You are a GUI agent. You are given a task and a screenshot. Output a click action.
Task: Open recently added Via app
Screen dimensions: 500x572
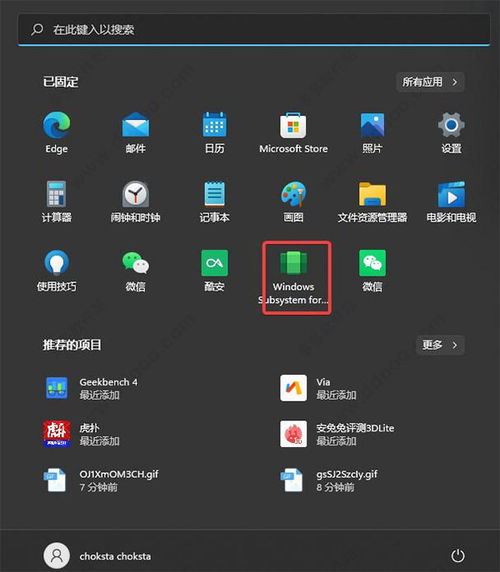pyautogui.click(x=318, y=389)
